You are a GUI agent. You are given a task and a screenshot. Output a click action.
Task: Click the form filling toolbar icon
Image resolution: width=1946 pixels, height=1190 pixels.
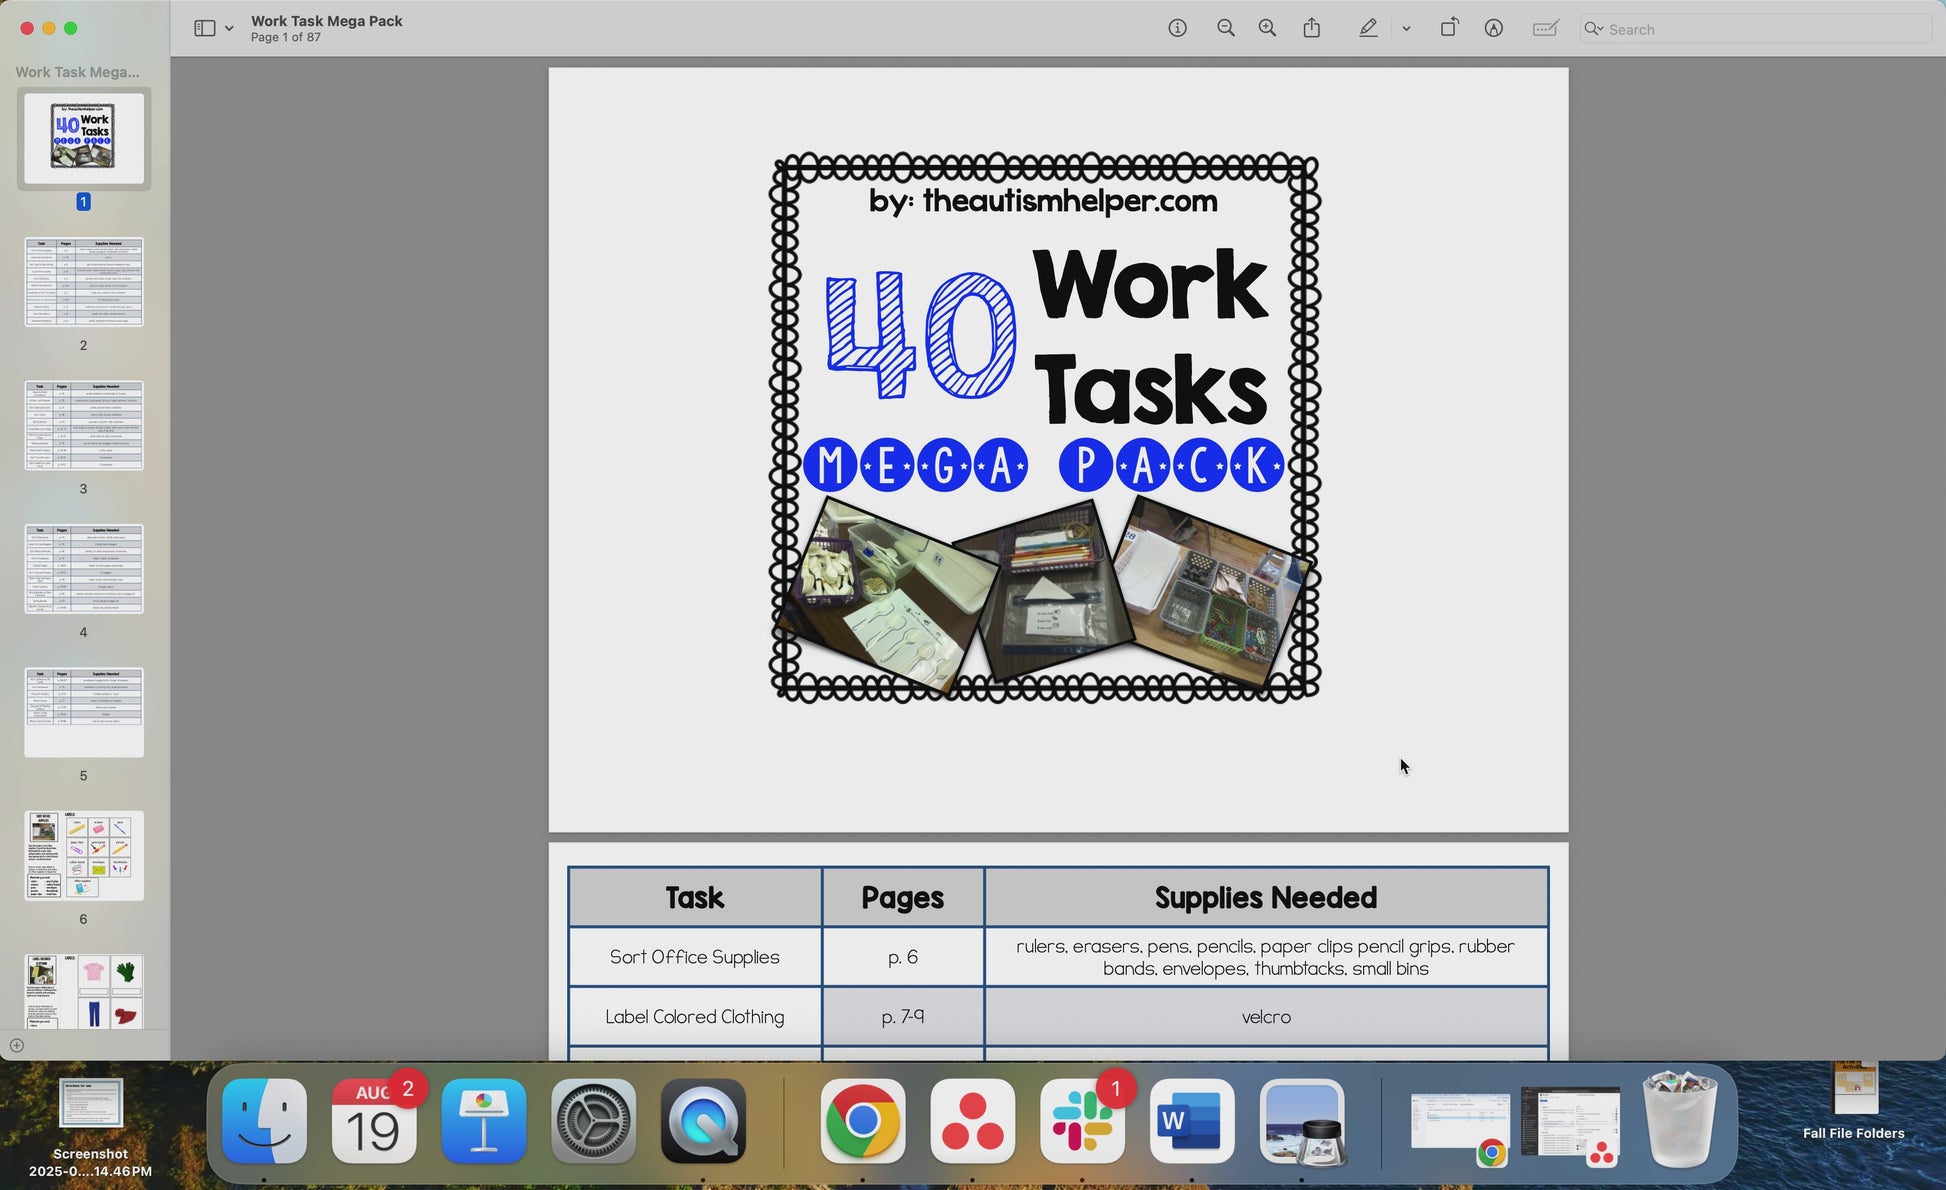click(x=1545, y=29)
